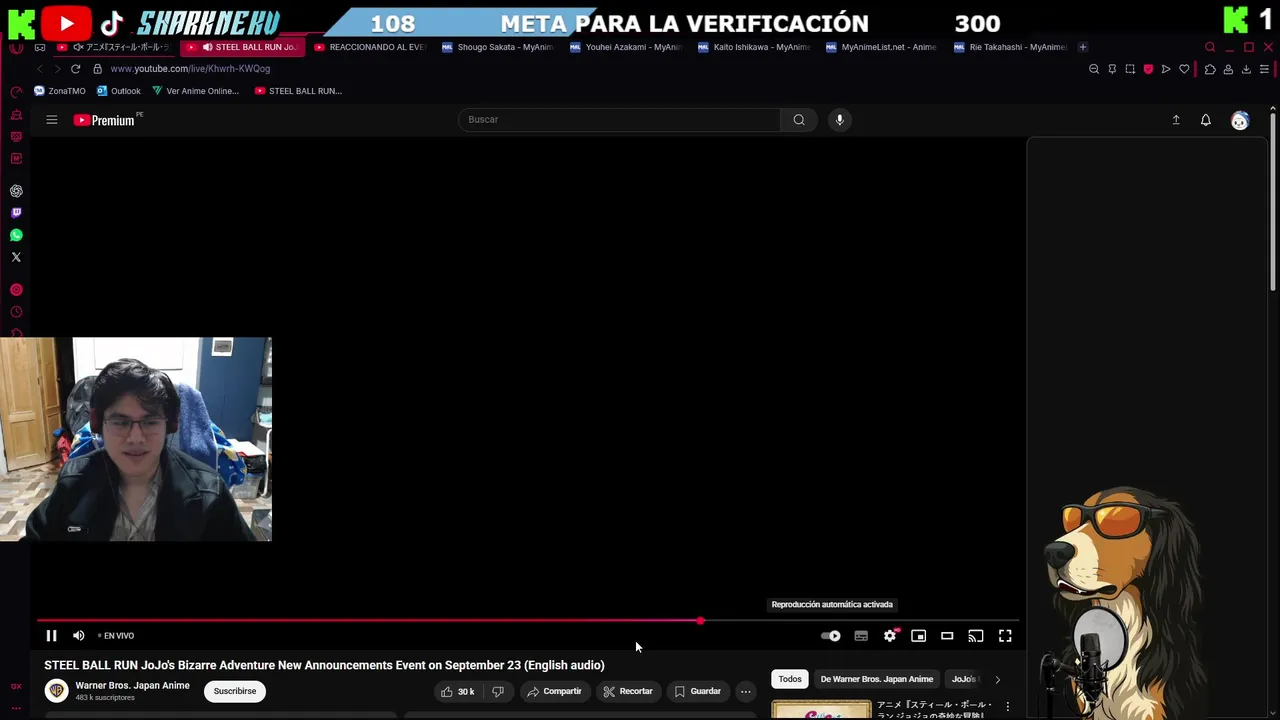Go to YouTube Premium home logo
The height and width of the screenshot is (720, 1280).
[x=104, y=120]
